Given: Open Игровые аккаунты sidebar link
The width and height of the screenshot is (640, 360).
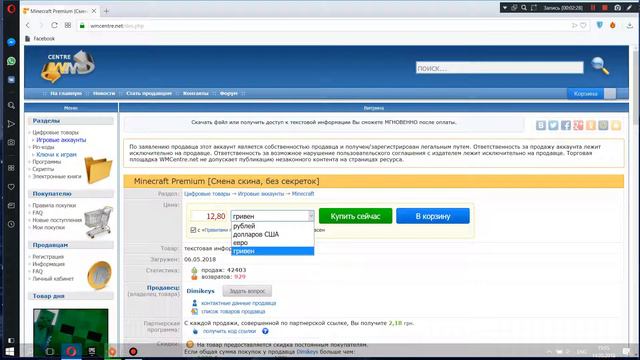Looking at the screenshot, I should 61,140.
